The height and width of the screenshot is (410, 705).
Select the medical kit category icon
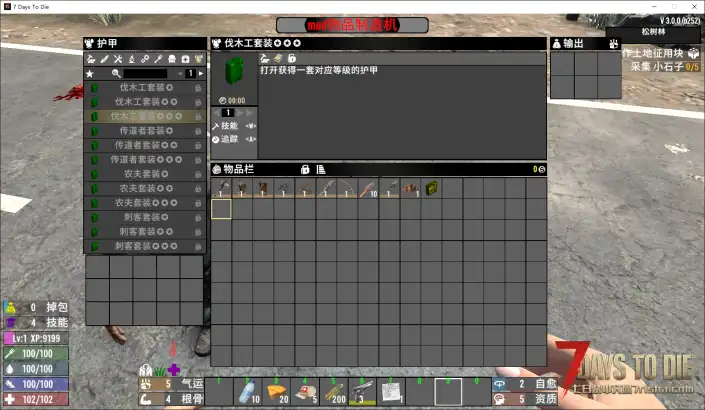pos(185,59)
